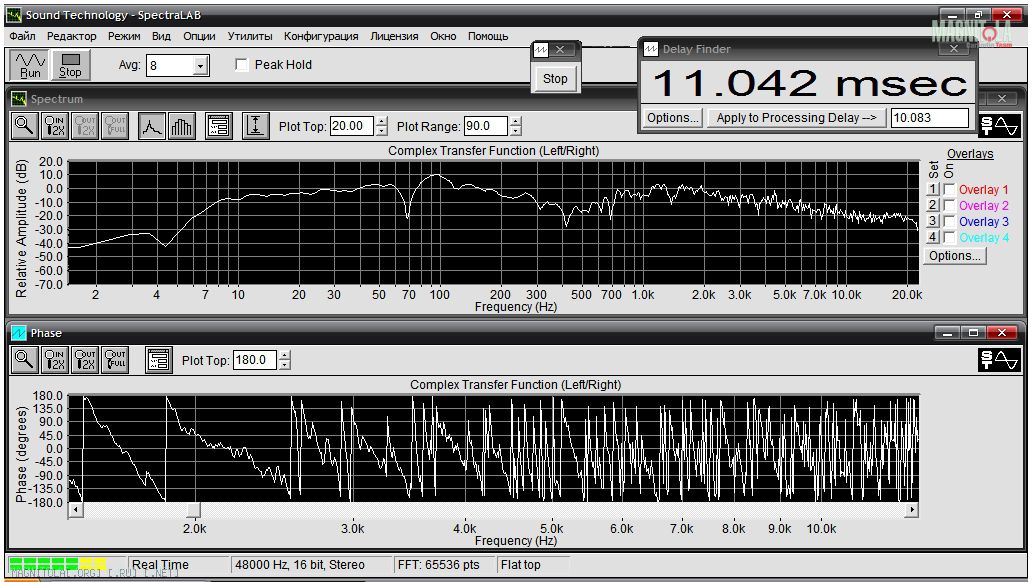Image resolution: width=1032 pixels, height=582 pixels.
Task: Toggle Overlay 1 on checkbox
Action: click(x=949, y=189)
